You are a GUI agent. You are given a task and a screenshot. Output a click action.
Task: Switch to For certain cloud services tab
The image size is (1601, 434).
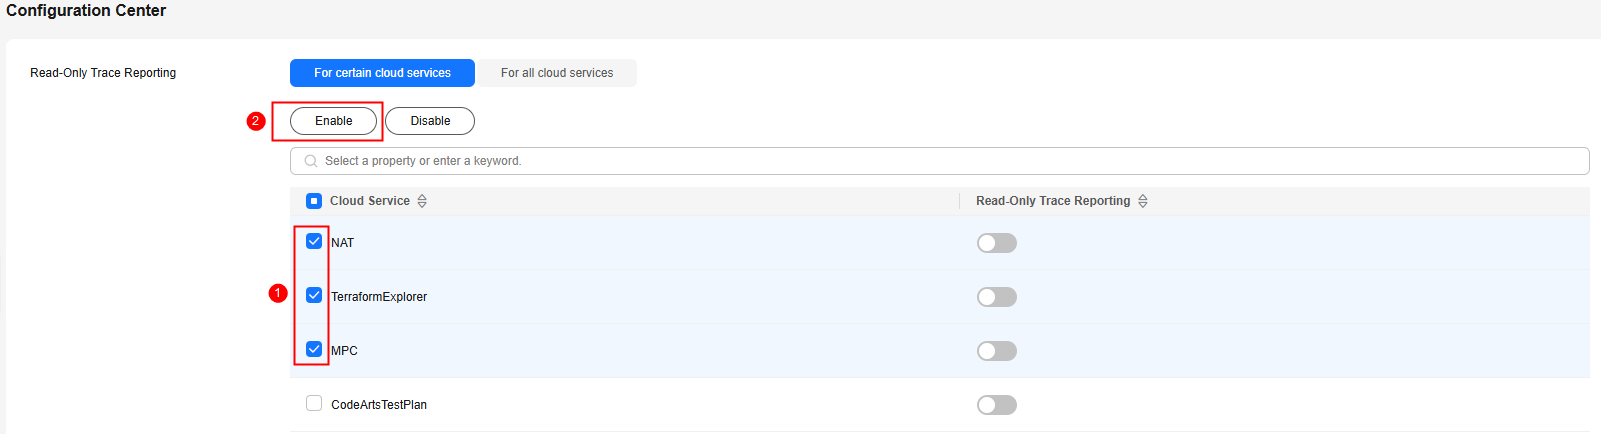[382, 73]
